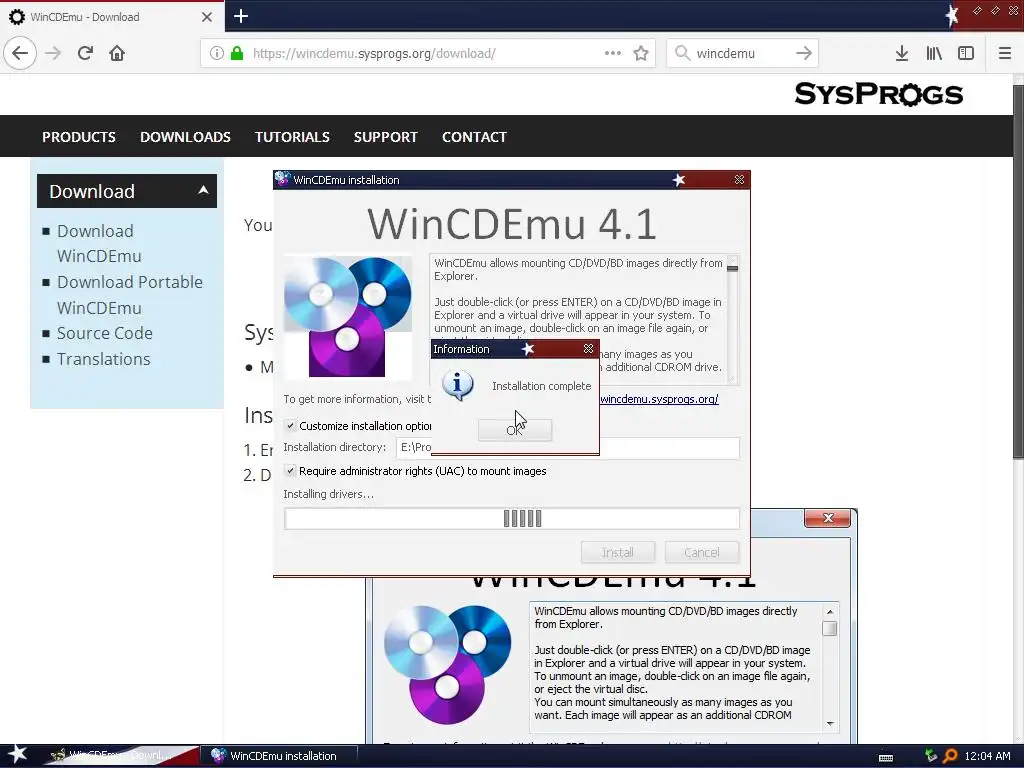
Task: Click the Installation directory text field
Action: click(x=568, y=447)
